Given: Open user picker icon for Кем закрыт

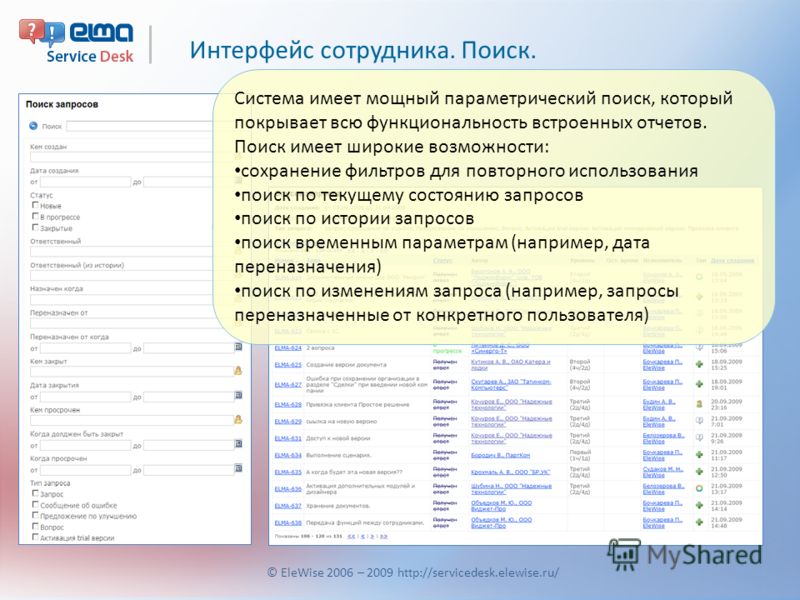Looking at the screenshot, I should [238, 371].
